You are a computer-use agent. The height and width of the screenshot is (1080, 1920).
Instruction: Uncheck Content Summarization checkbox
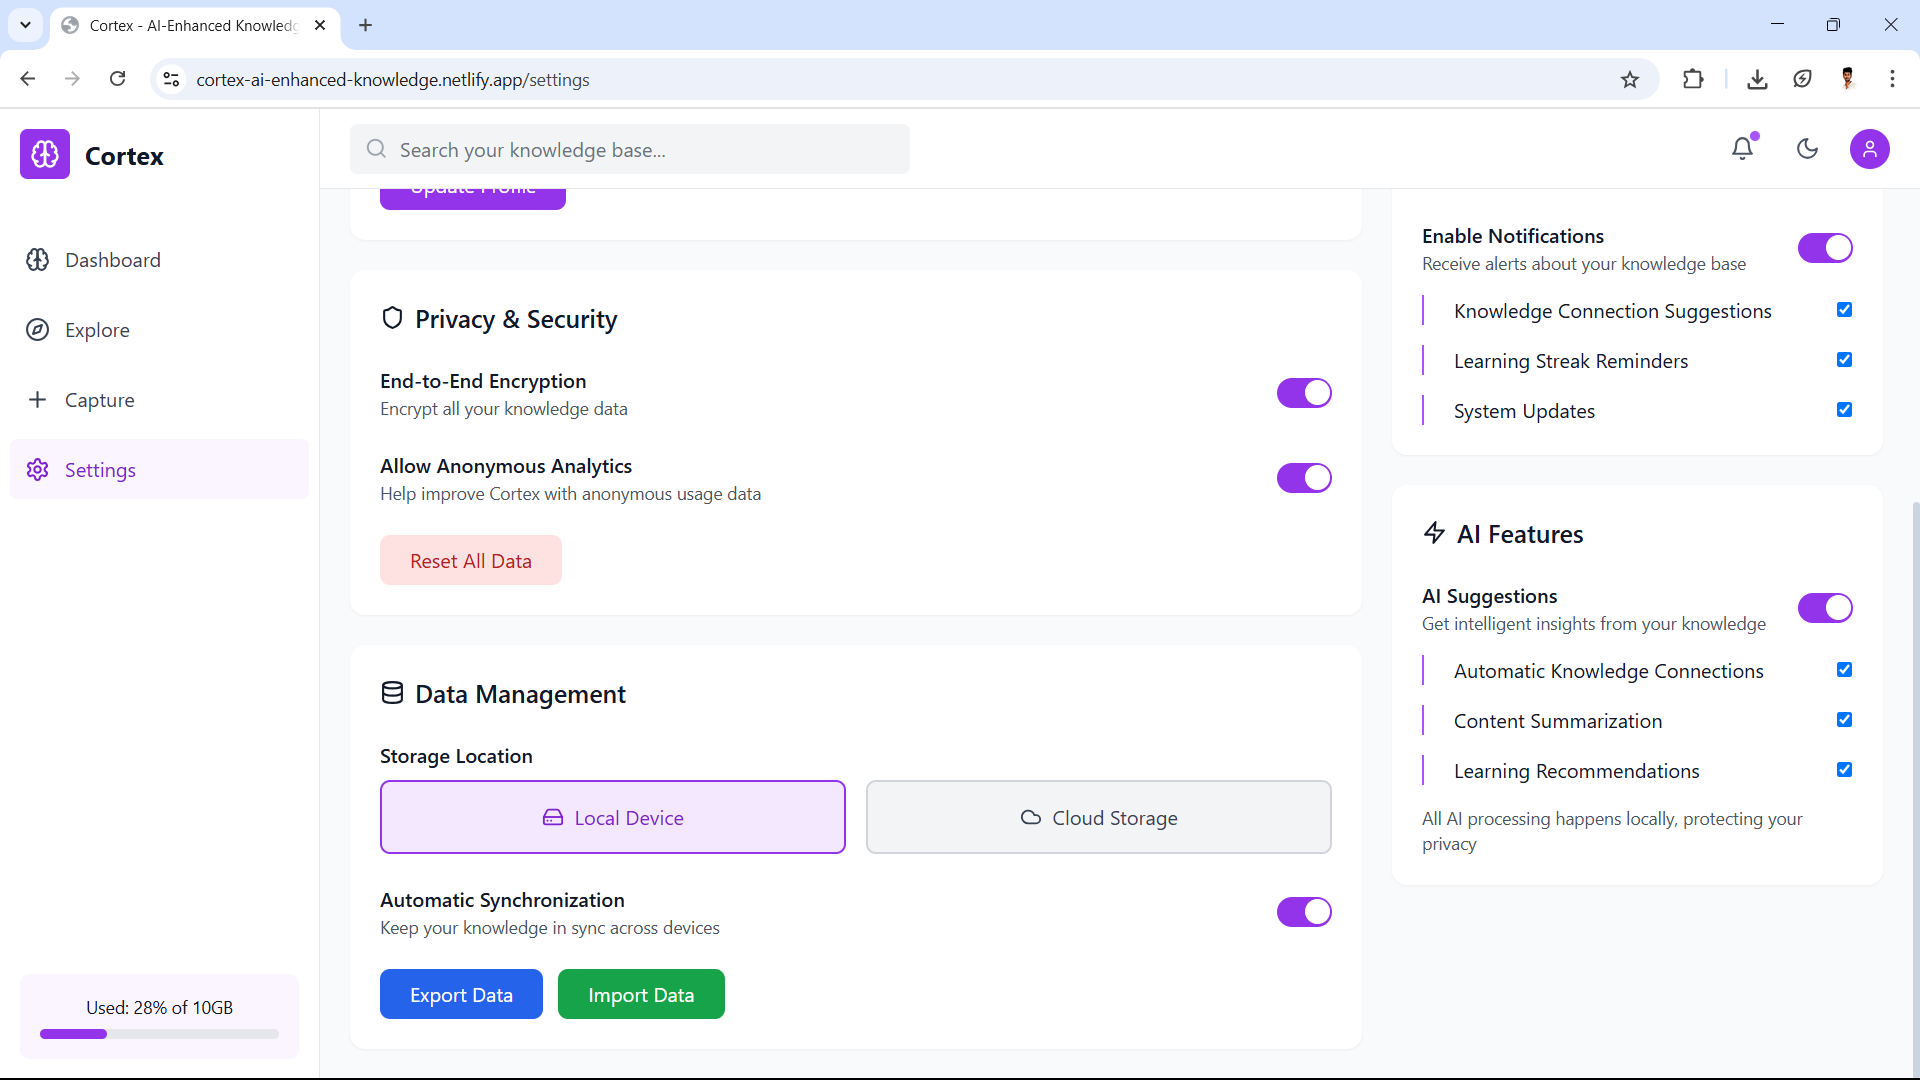coord(1844,720)
